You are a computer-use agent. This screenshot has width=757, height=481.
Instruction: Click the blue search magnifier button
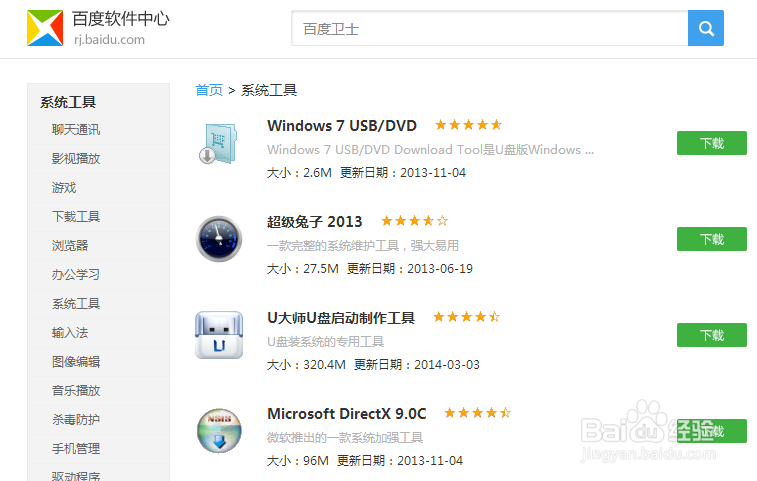[x=705, y=28]
